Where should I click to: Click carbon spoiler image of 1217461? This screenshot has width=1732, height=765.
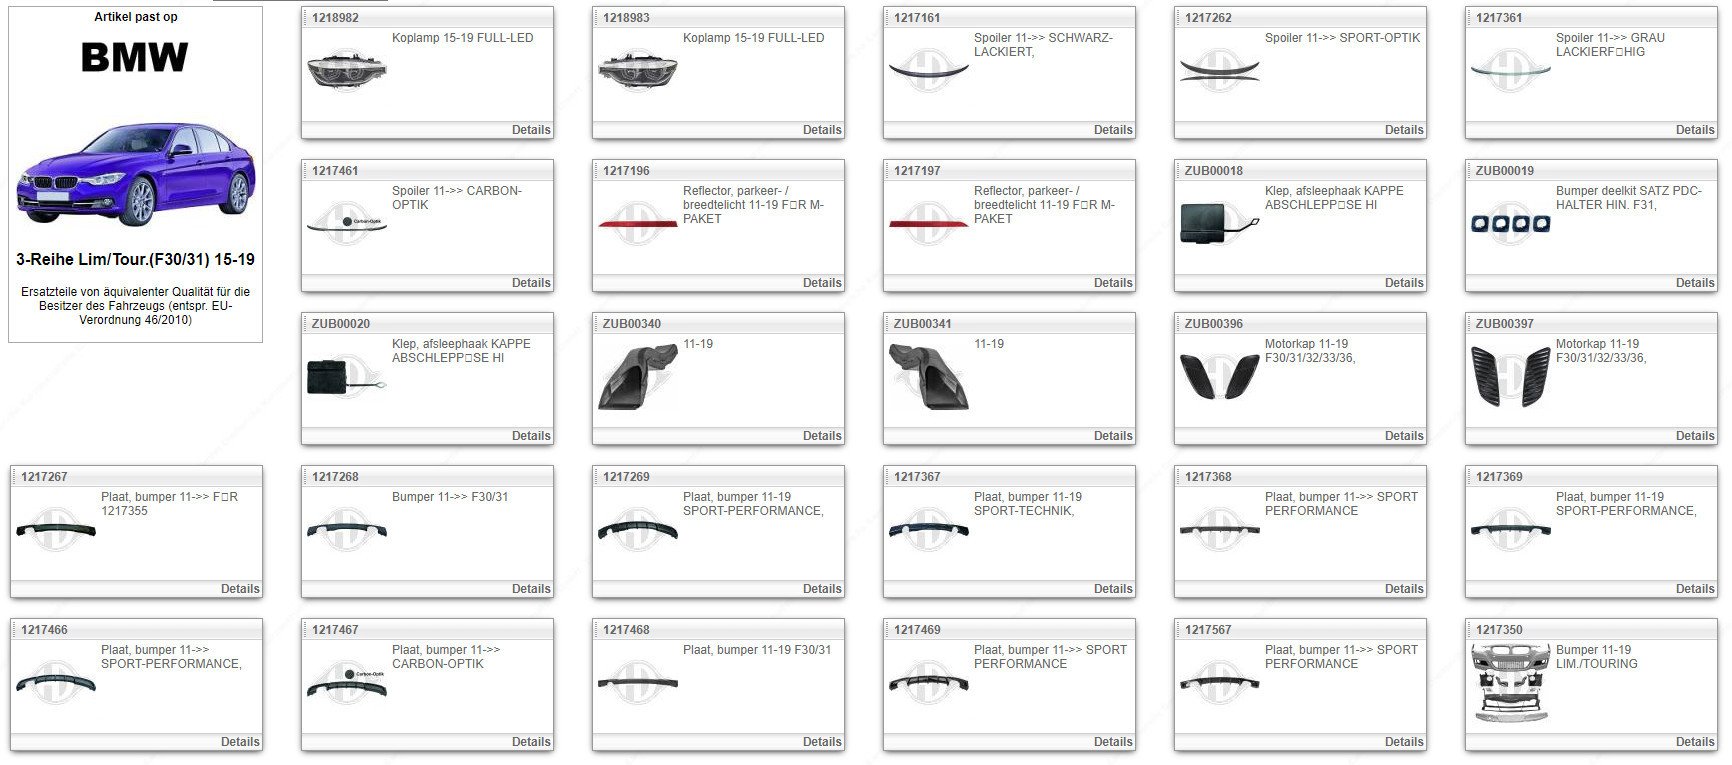[346, 223]
